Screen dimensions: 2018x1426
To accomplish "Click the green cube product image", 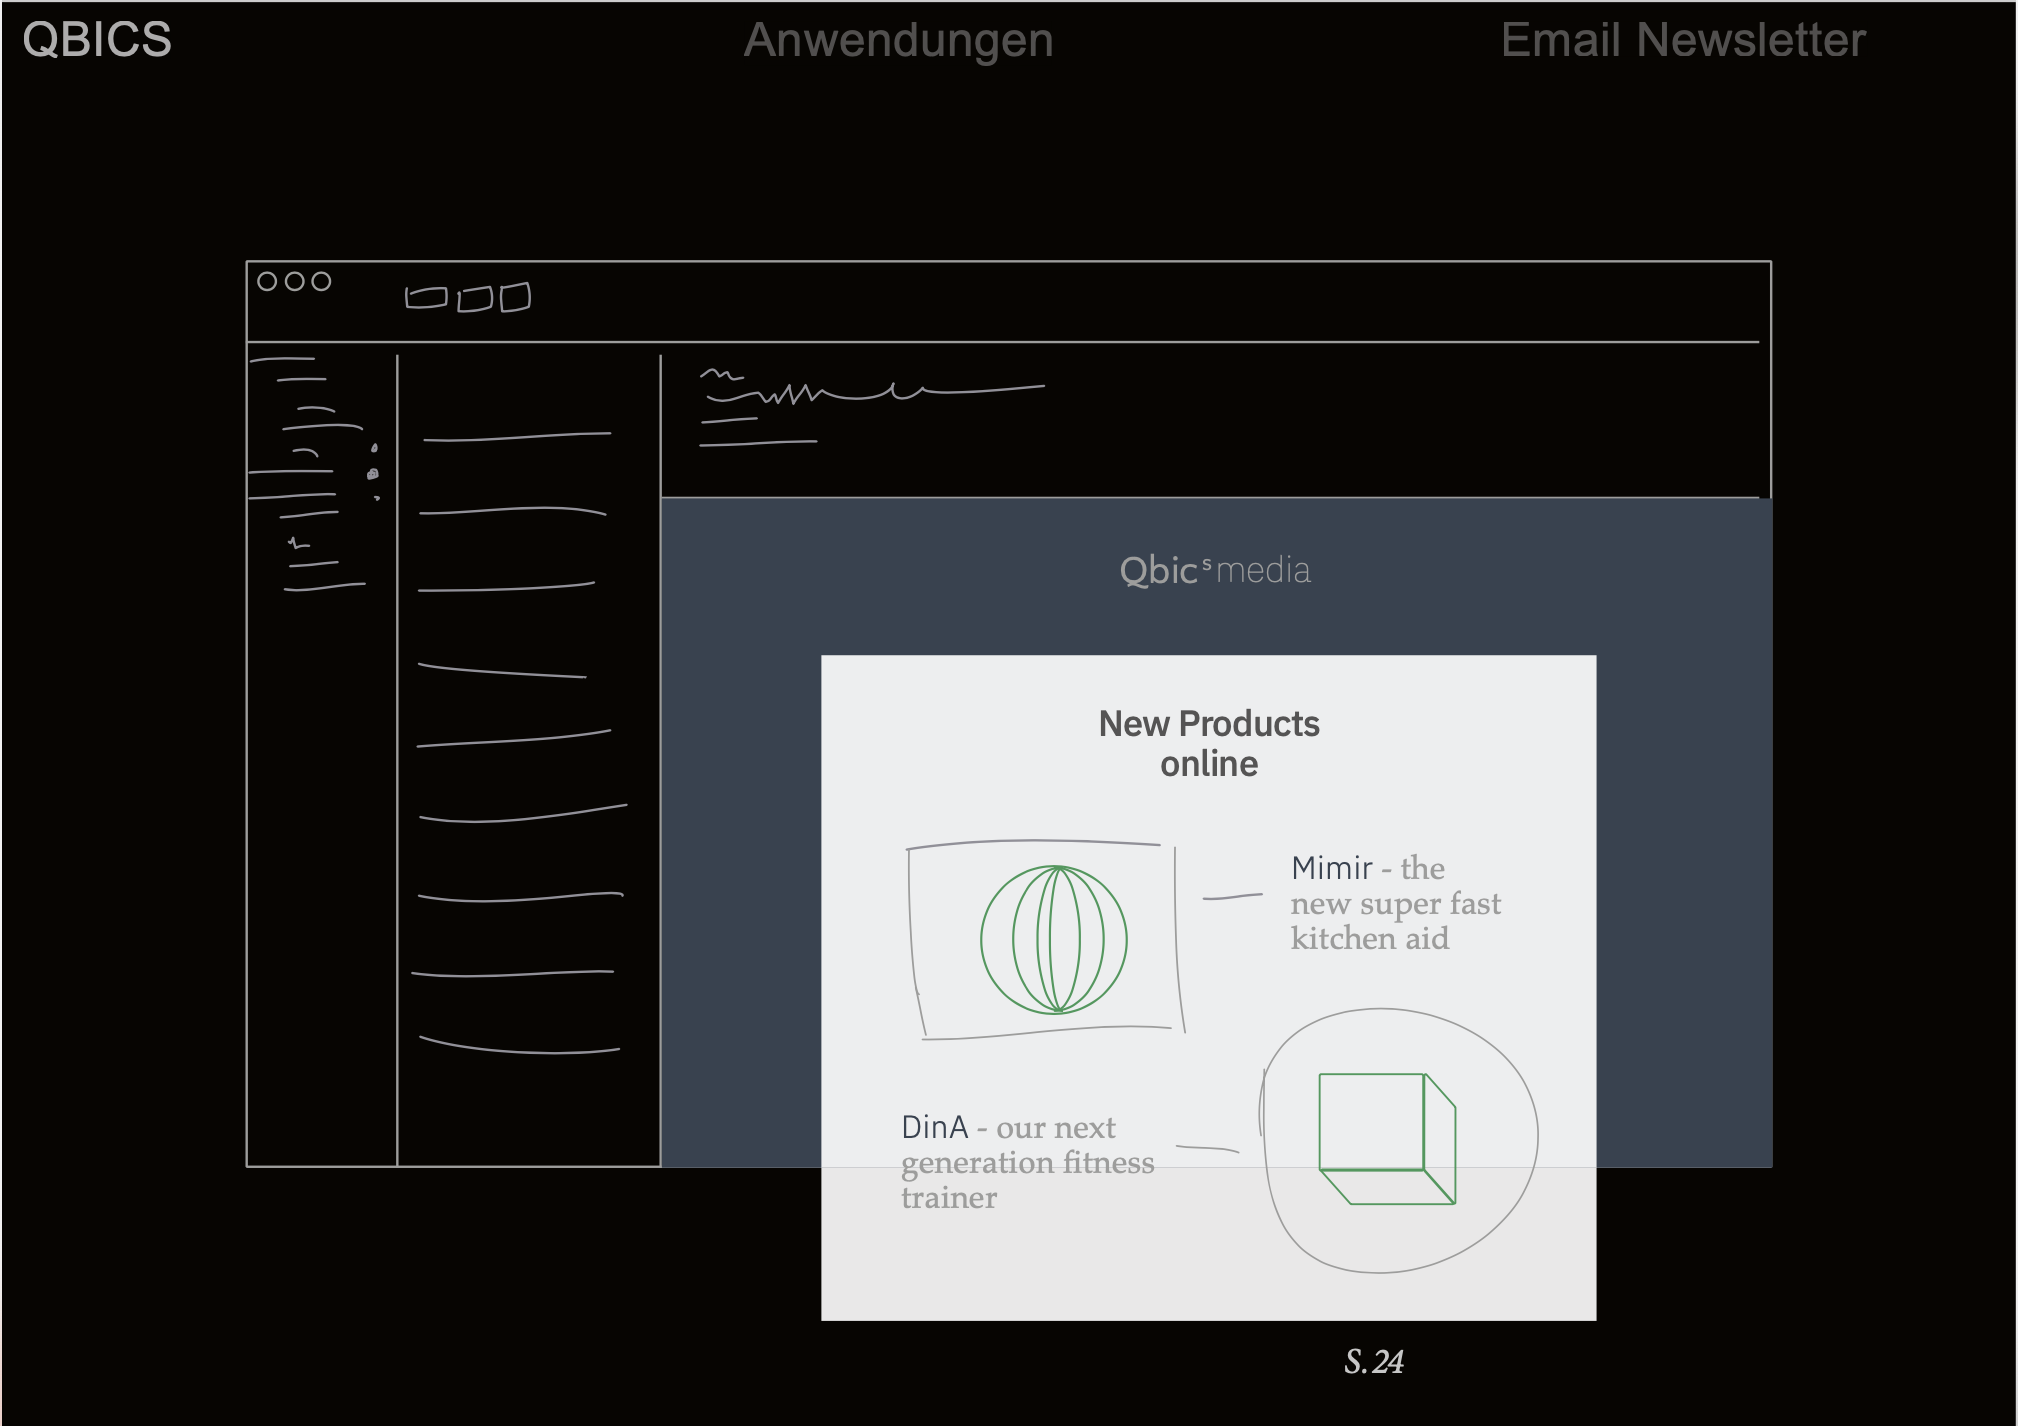I will (x=1386, y=1138).
